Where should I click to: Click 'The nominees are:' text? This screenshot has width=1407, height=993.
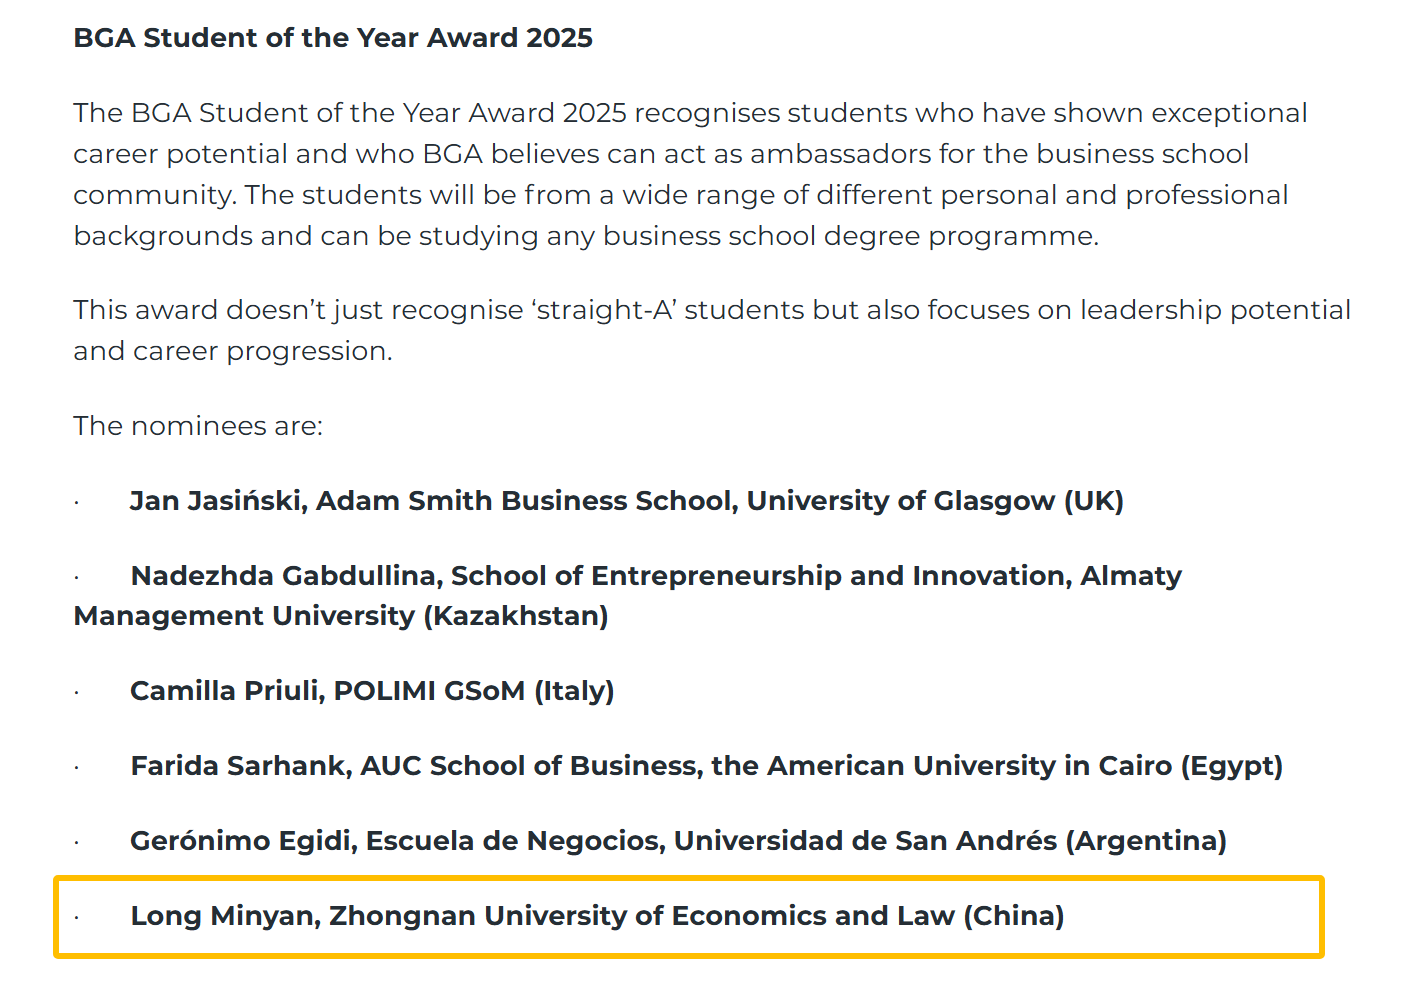(198, 426)
